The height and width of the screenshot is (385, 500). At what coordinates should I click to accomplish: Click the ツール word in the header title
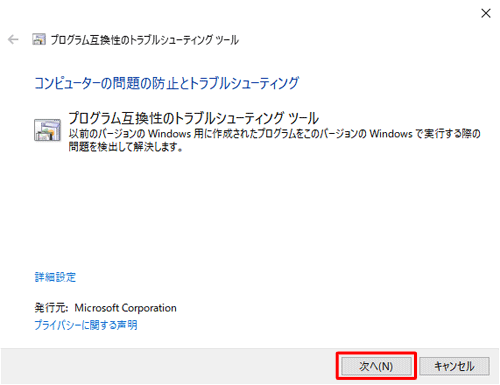(x=227, y=40)
